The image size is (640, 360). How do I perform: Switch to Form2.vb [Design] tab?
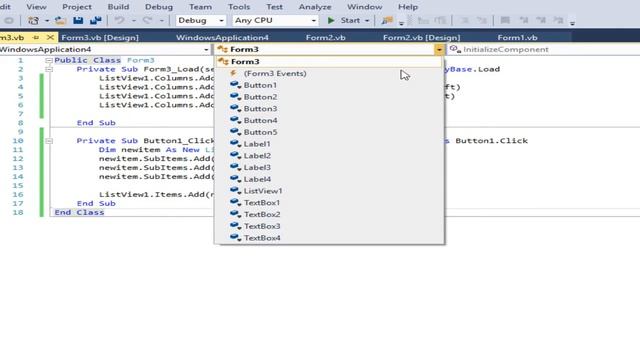421,38
